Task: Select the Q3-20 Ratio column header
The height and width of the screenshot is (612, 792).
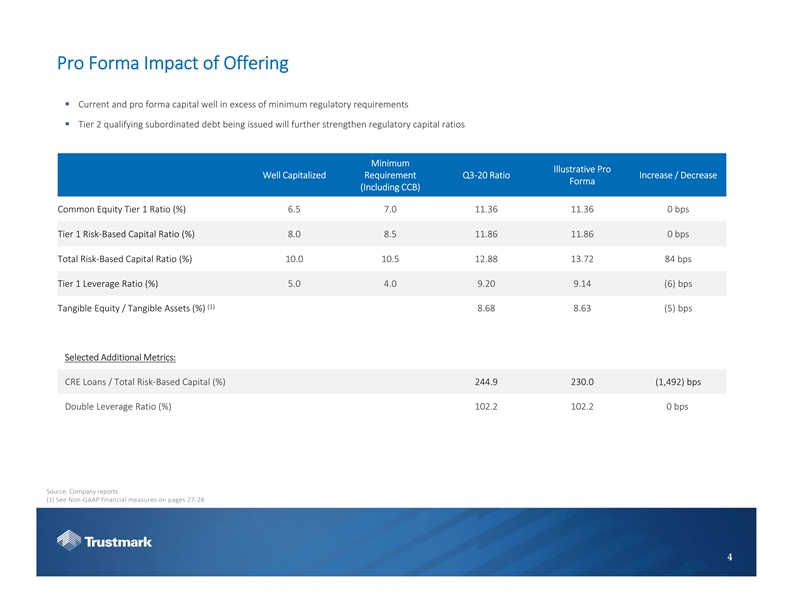Action: click(487, 175)
